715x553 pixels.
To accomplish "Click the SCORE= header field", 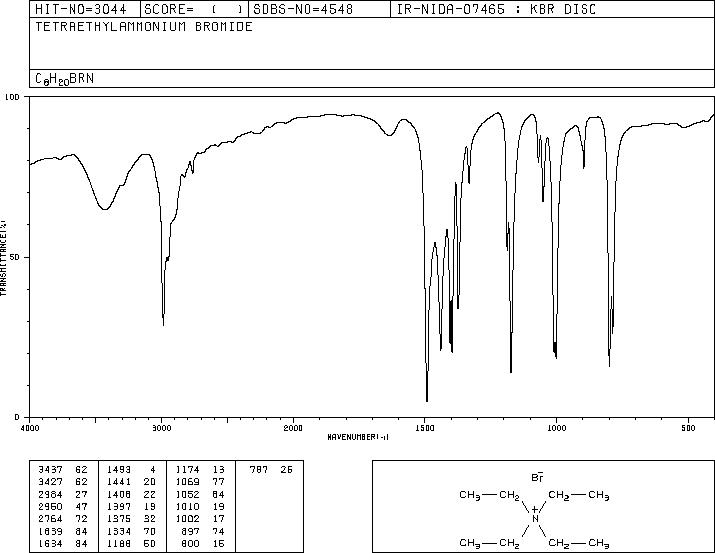I will (x=194, y=9).
